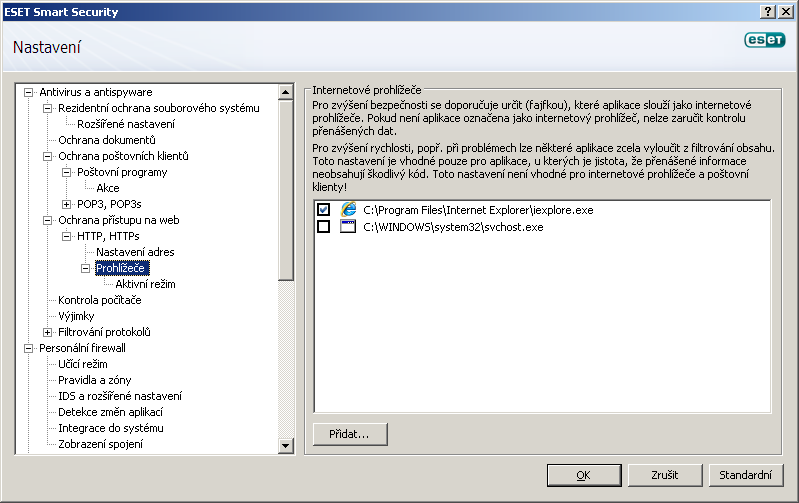Open Aktivní režim tree item
This screenshot has height=503, width=799.
coord(145,284)
